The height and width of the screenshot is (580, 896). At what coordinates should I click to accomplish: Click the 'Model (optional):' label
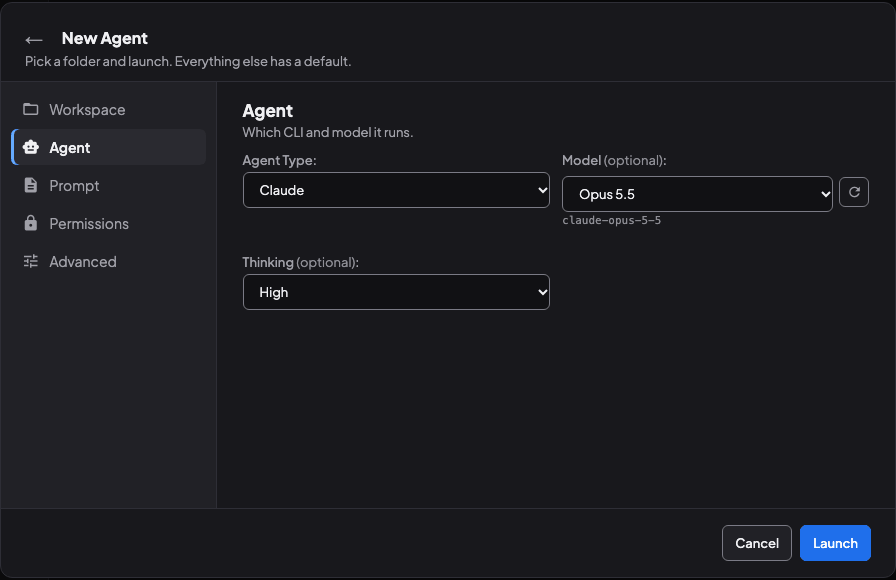614,161
